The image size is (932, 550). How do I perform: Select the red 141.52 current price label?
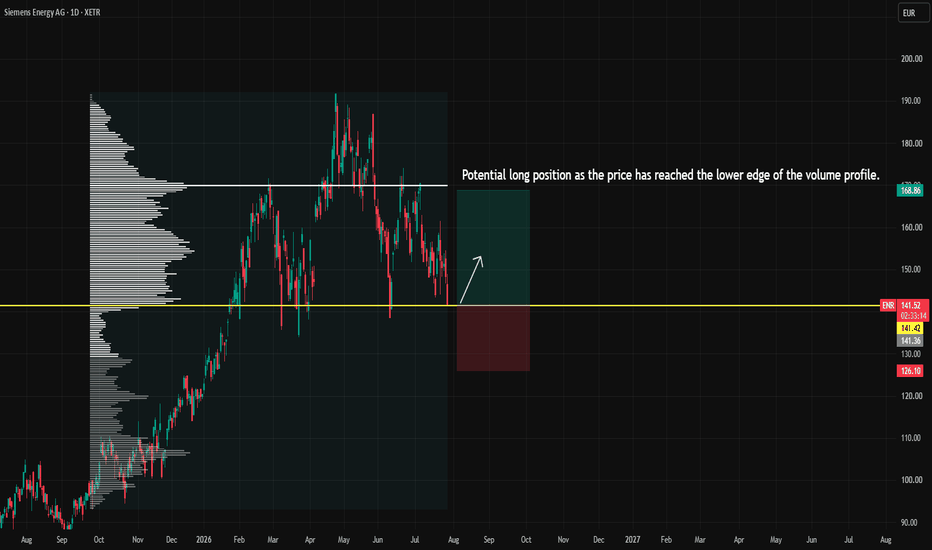(912, 305)
